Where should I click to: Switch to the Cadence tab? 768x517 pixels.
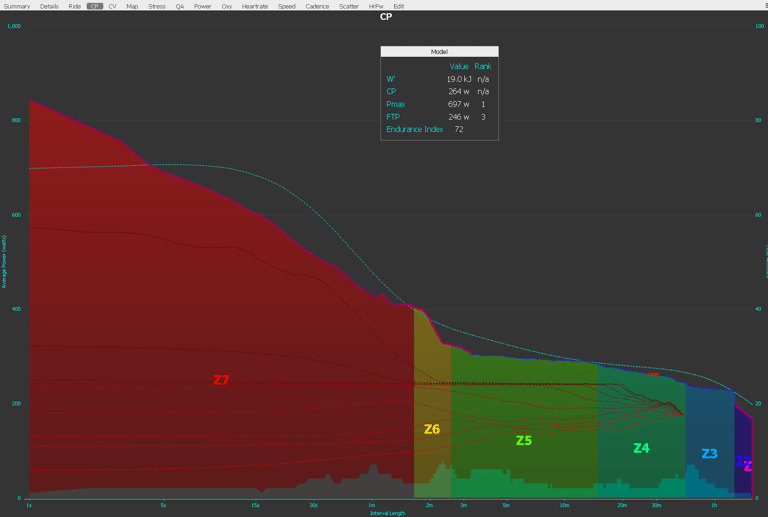tap(317, 6)
